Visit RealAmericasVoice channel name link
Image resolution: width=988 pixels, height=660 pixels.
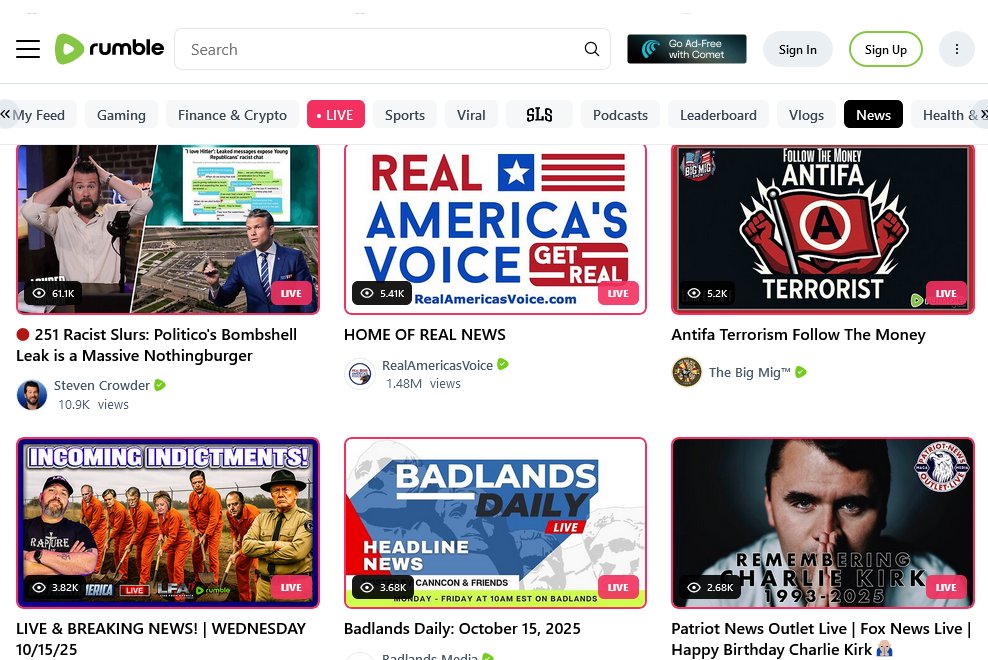[x=437, y=365]
